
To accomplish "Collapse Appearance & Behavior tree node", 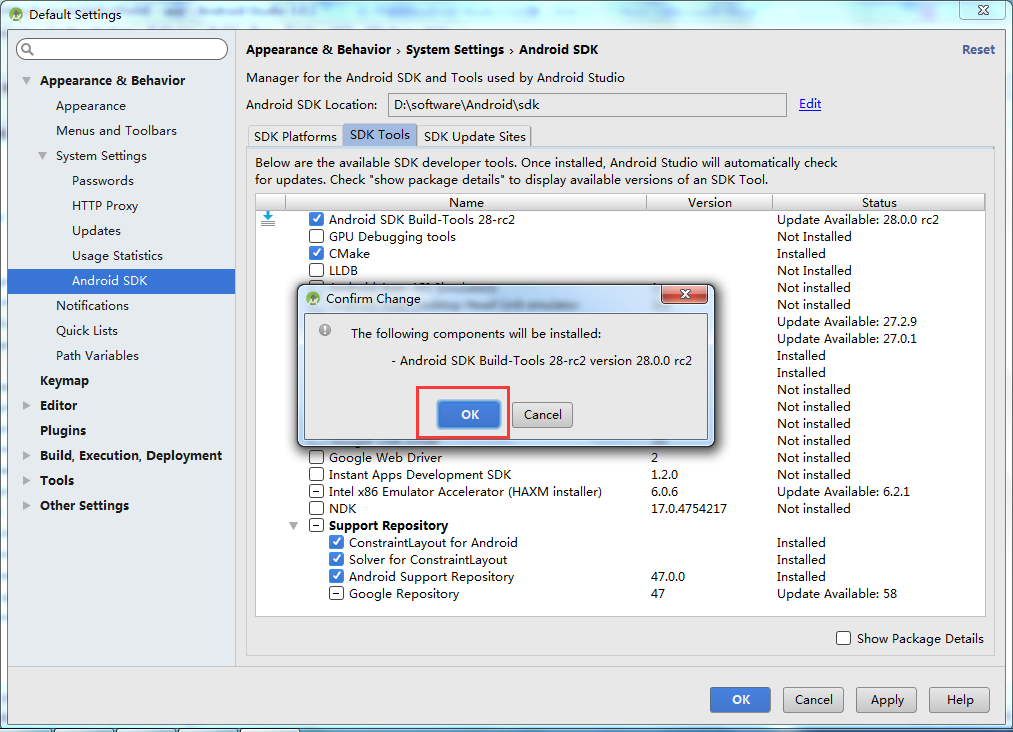I will [x=26, y=81].
